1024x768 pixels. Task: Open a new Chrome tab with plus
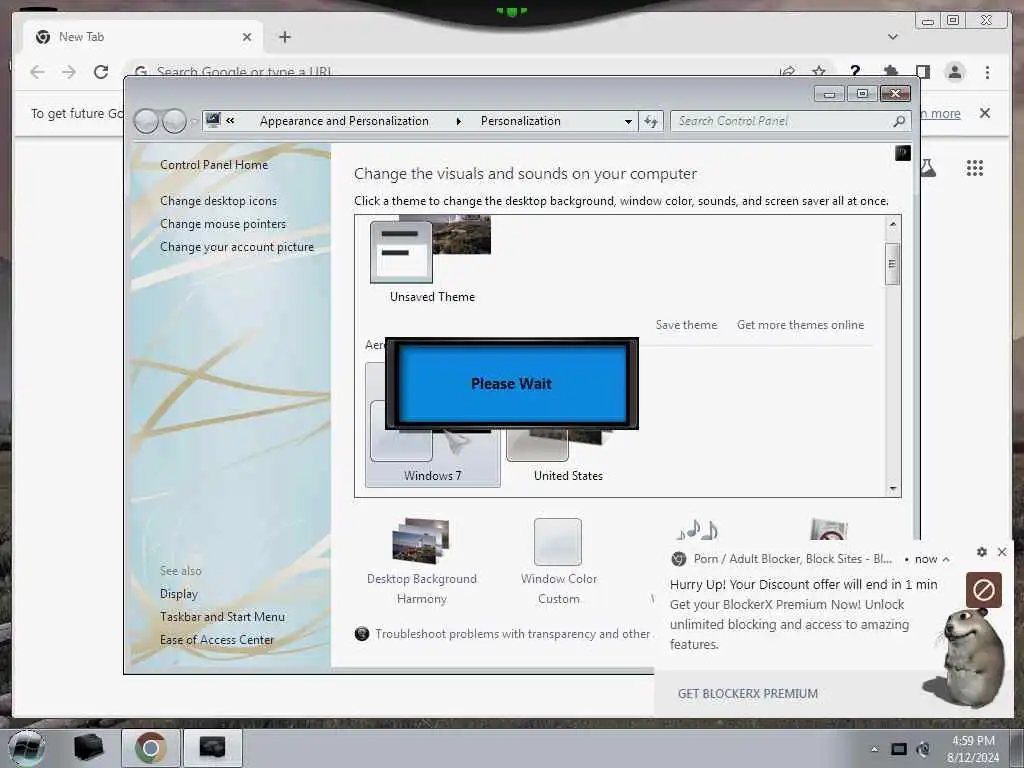point(285,37)
